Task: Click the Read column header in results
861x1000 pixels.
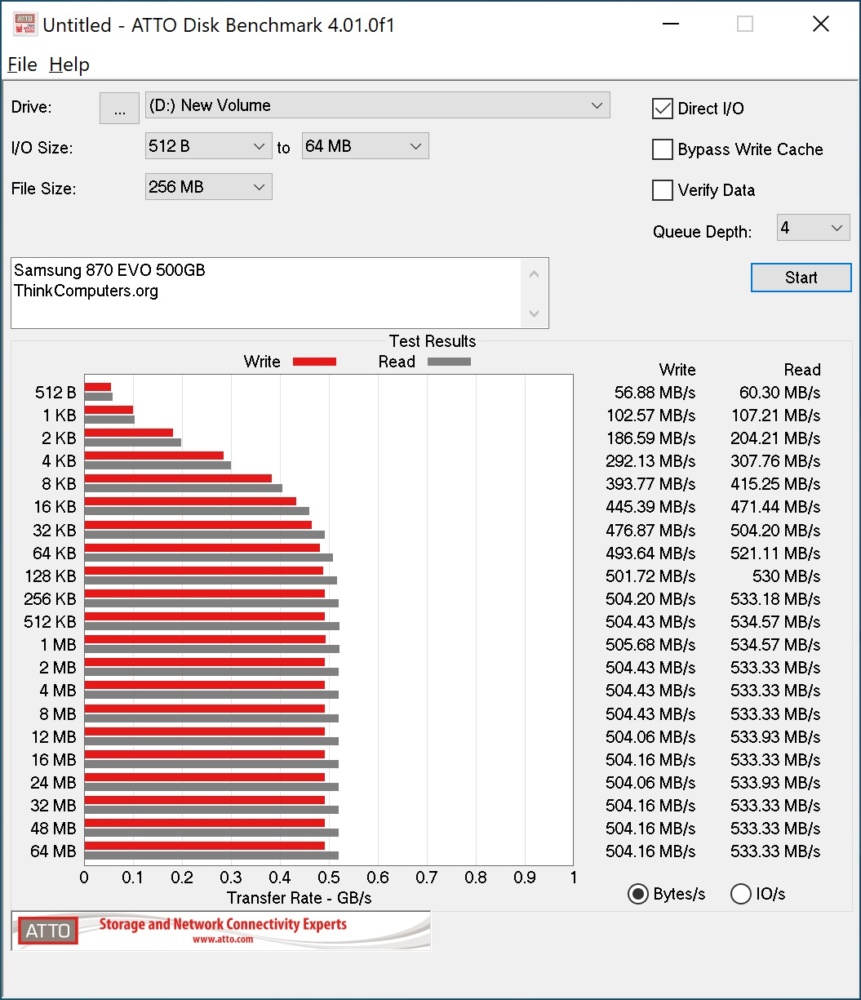Action: click(x=802, y=370)
